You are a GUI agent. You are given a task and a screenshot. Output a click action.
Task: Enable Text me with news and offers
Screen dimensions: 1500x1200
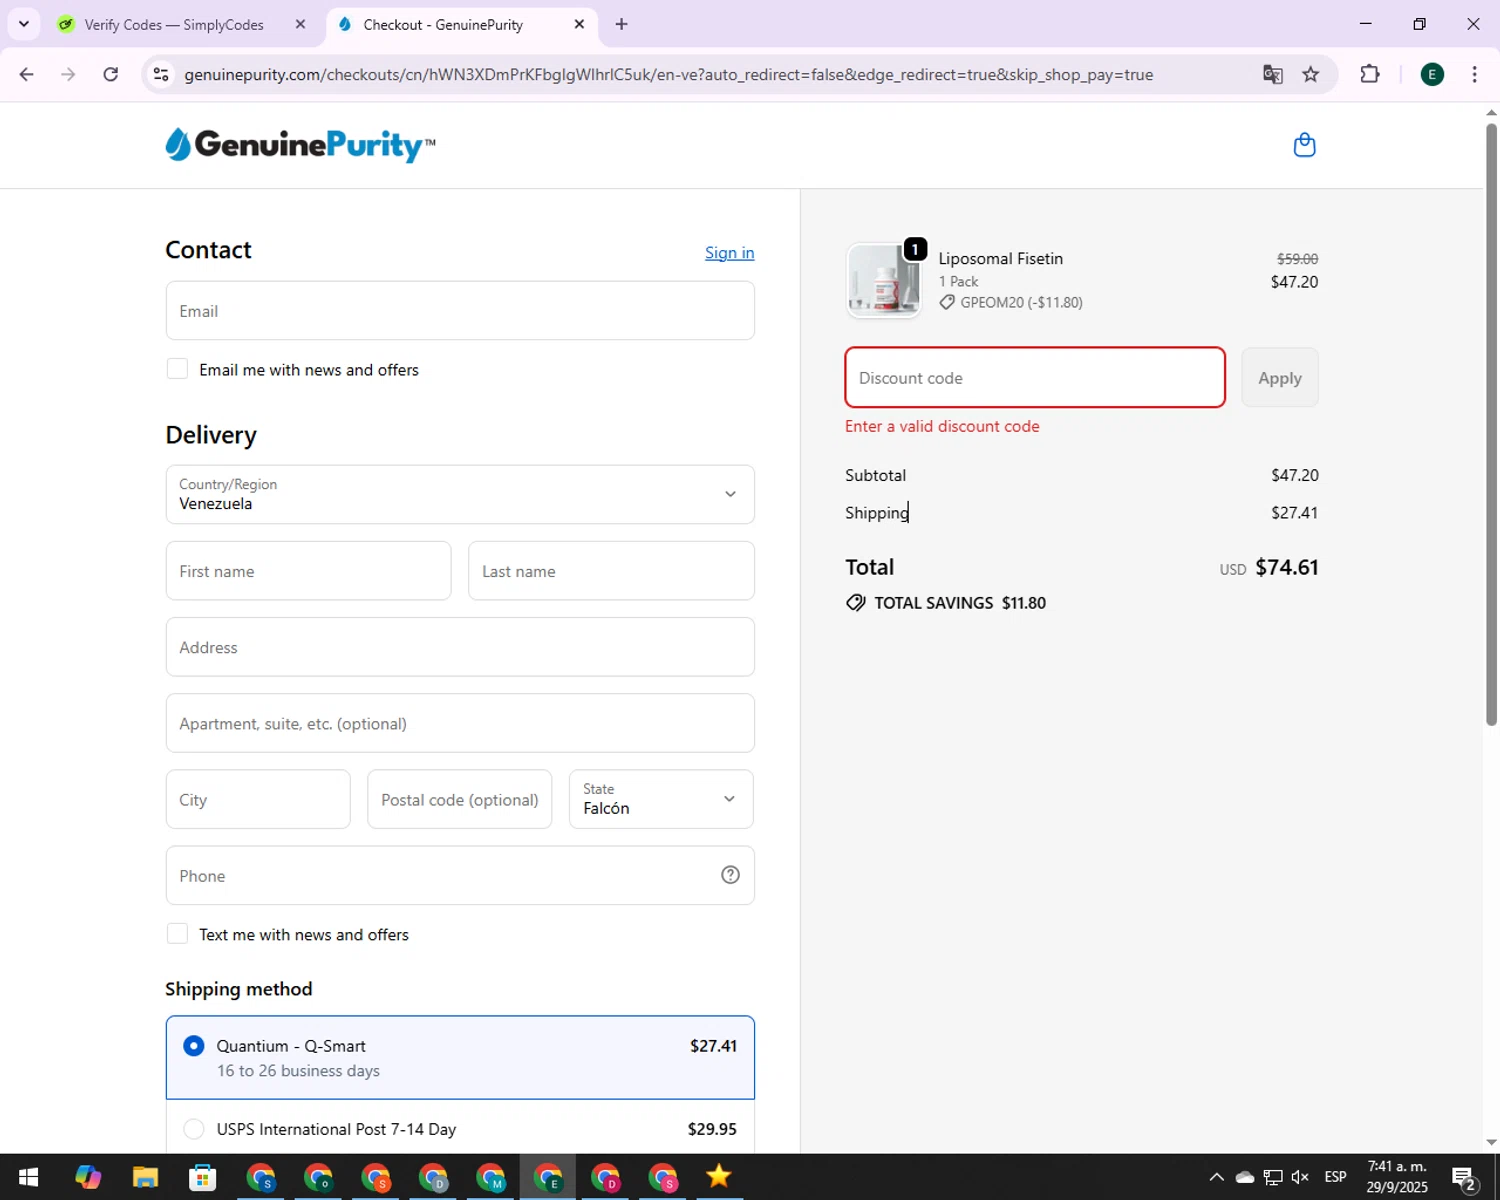click(177, 934)
